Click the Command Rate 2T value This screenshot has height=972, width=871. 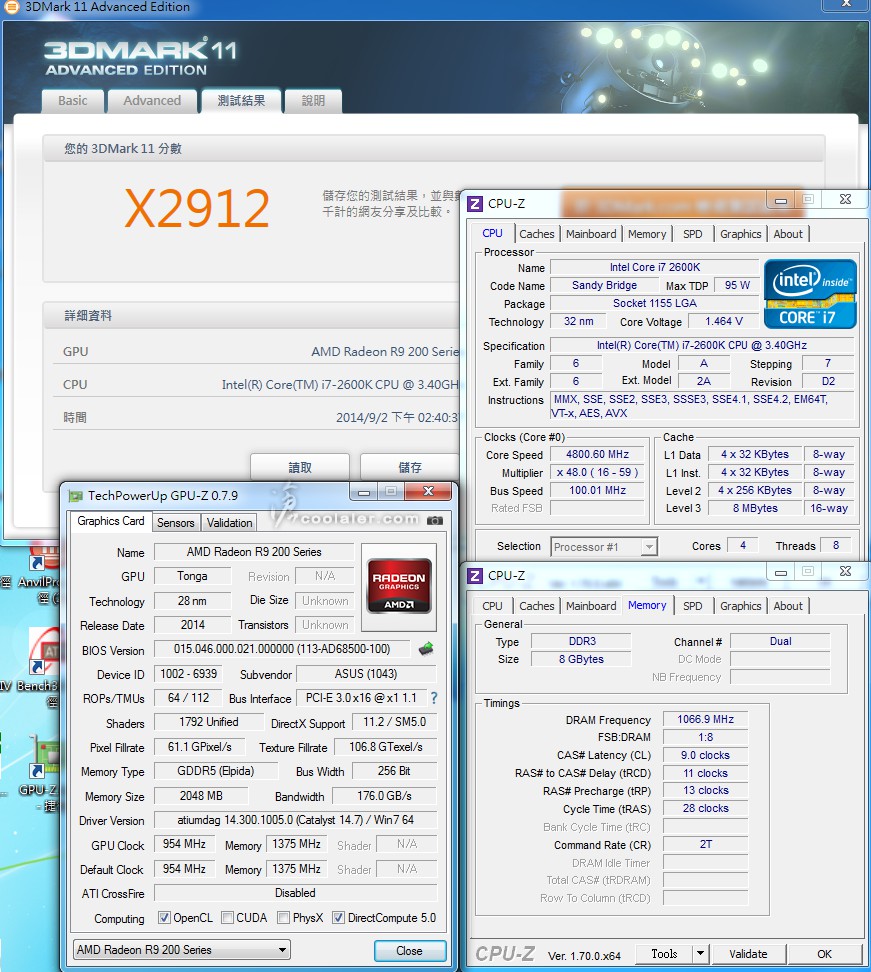point(705,844)
